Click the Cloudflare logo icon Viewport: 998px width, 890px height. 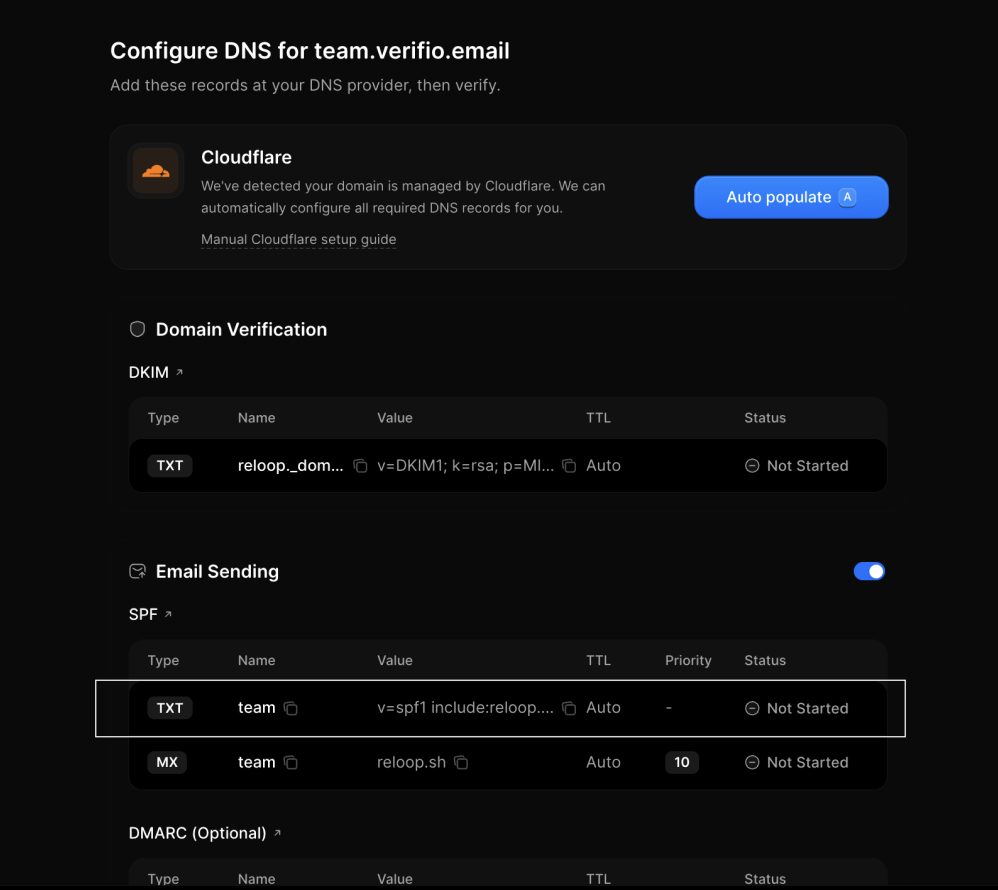tap(156, 171)
